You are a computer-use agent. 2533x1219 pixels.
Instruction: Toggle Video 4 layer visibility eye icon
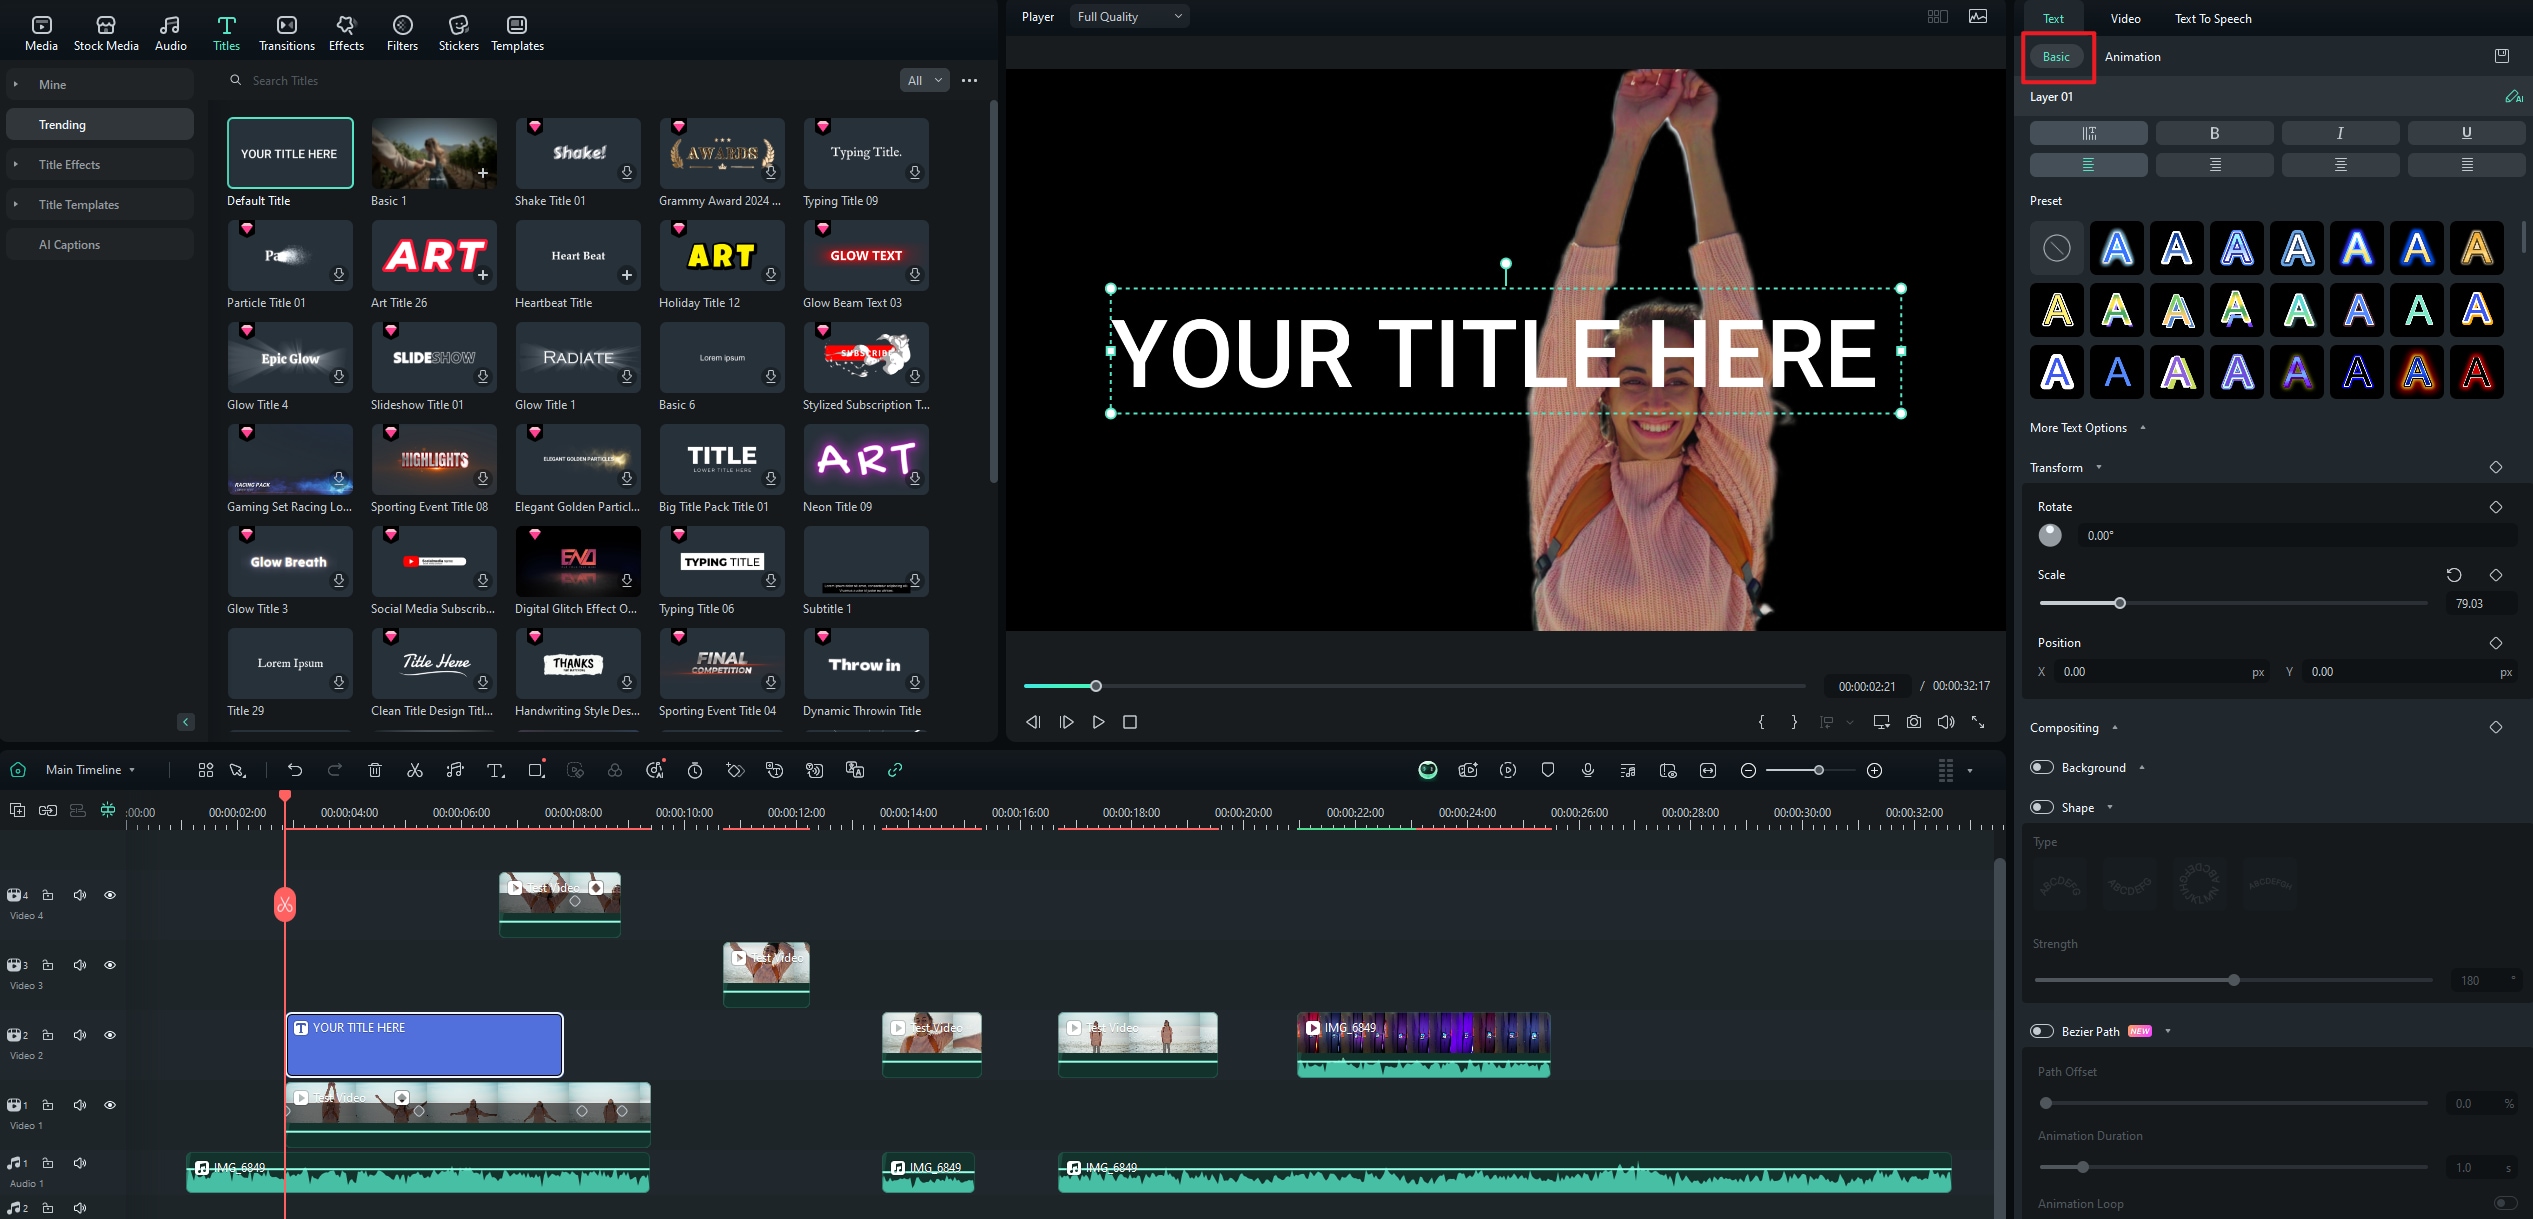pyautogui.click(x=110, y=894)
